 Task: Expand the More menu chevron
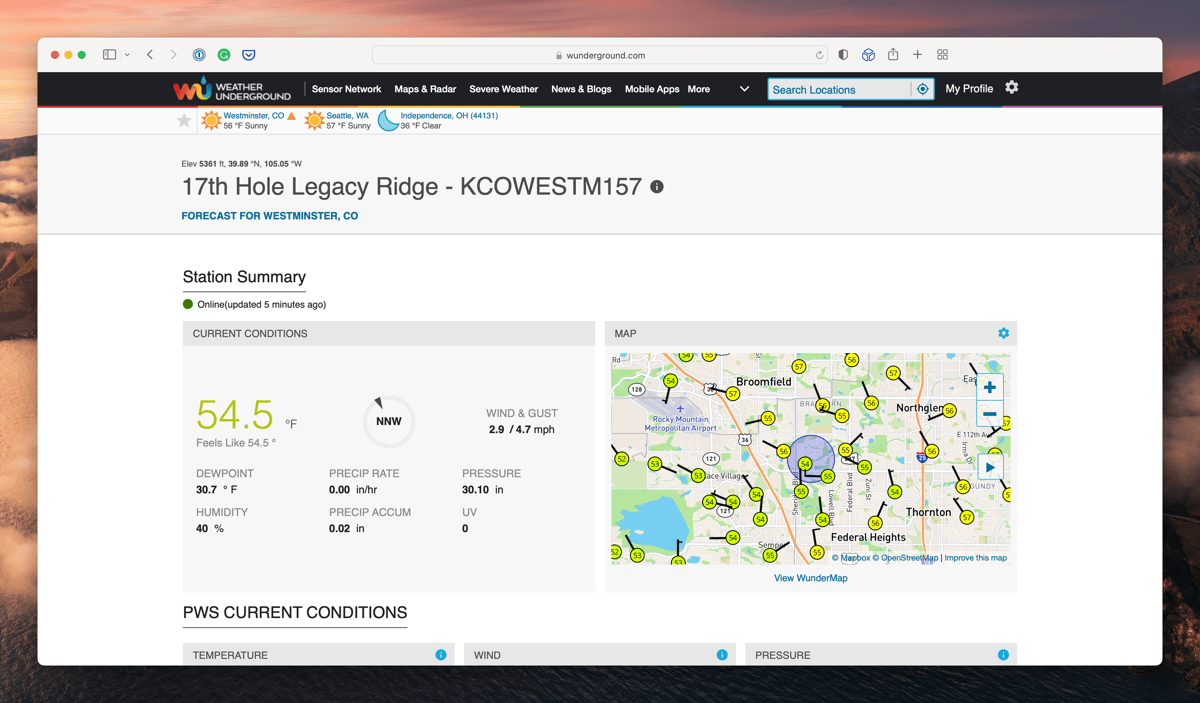[x=744, y=89]
